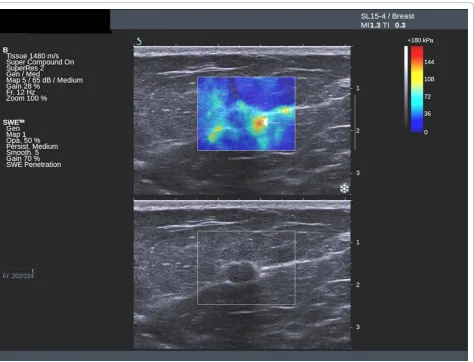Click the 'Fr: 202/224' frame counter
The height and width of the screenshot is (362, 474).
click(x=18, y=276)
